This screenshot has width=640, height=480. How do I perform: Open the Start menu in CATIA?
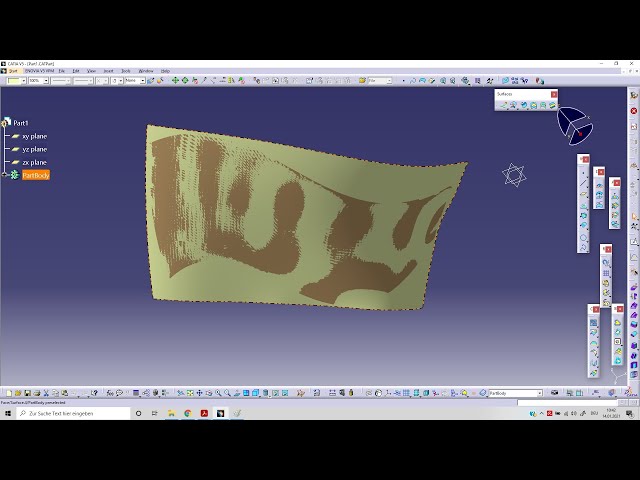pos(13,71)
